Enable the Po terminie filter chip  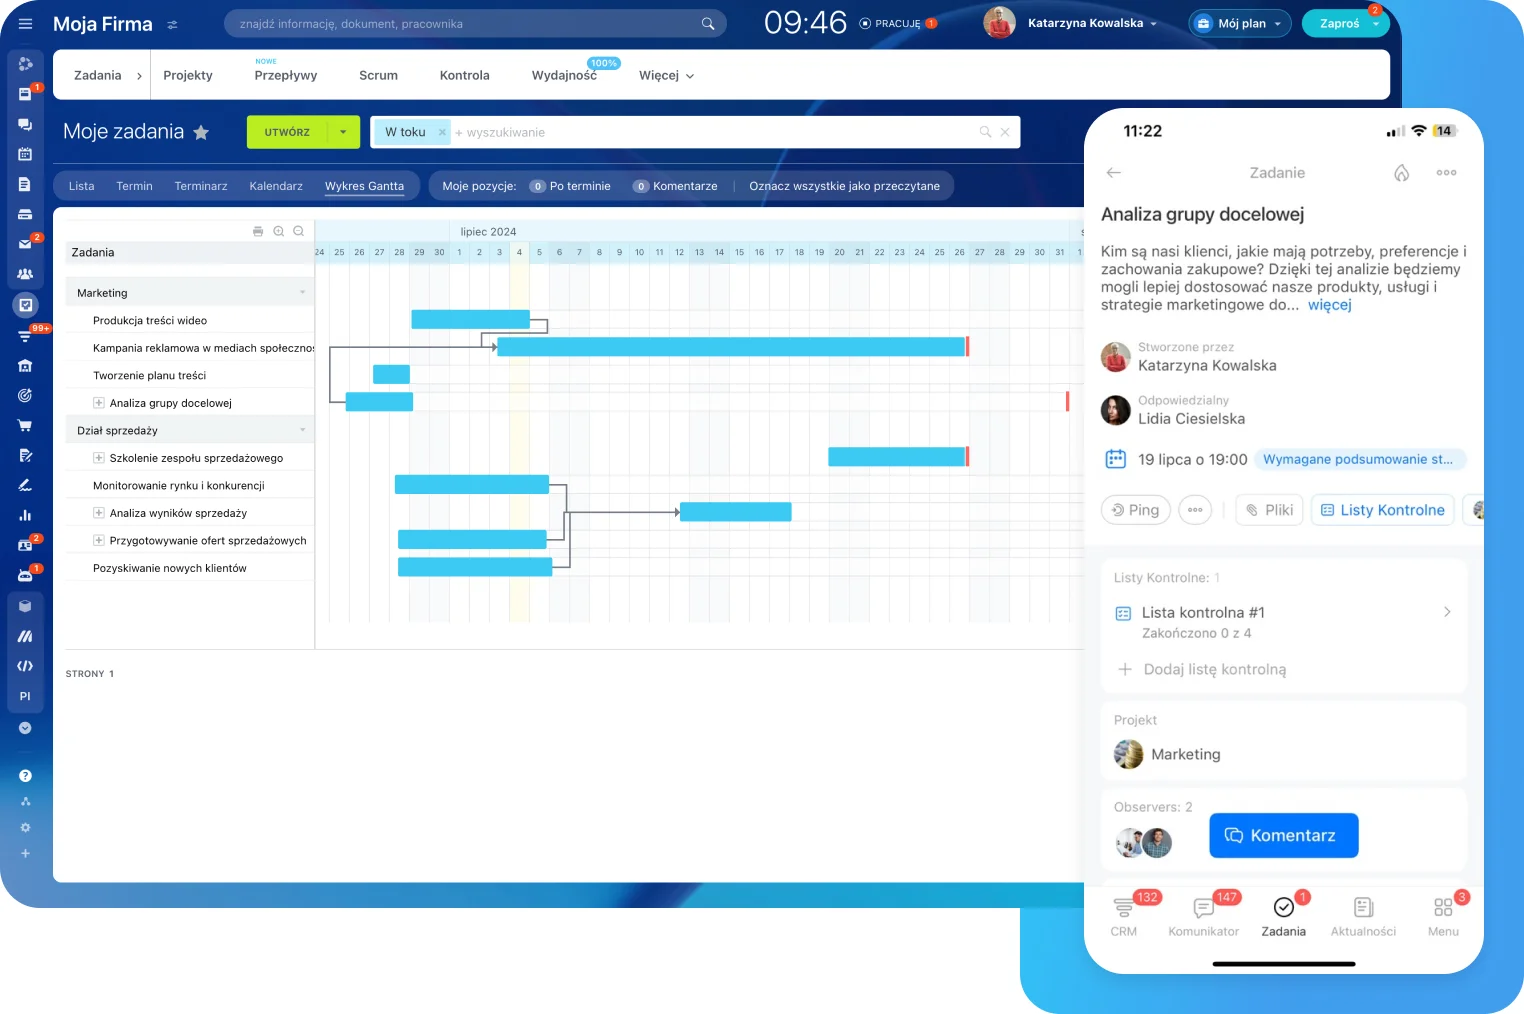[x=570, y=185]
